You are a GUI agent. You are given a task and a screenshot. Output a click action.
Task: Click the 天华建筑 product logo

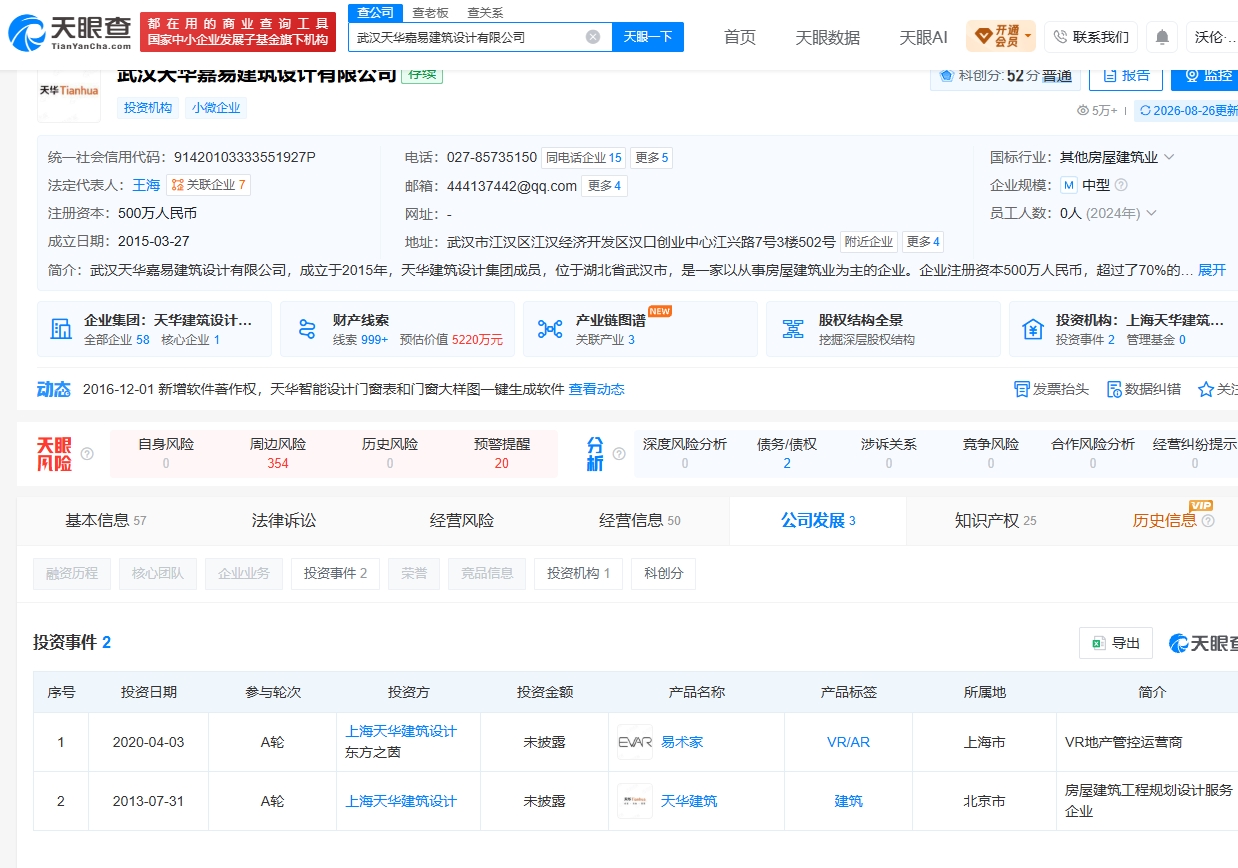635,801
